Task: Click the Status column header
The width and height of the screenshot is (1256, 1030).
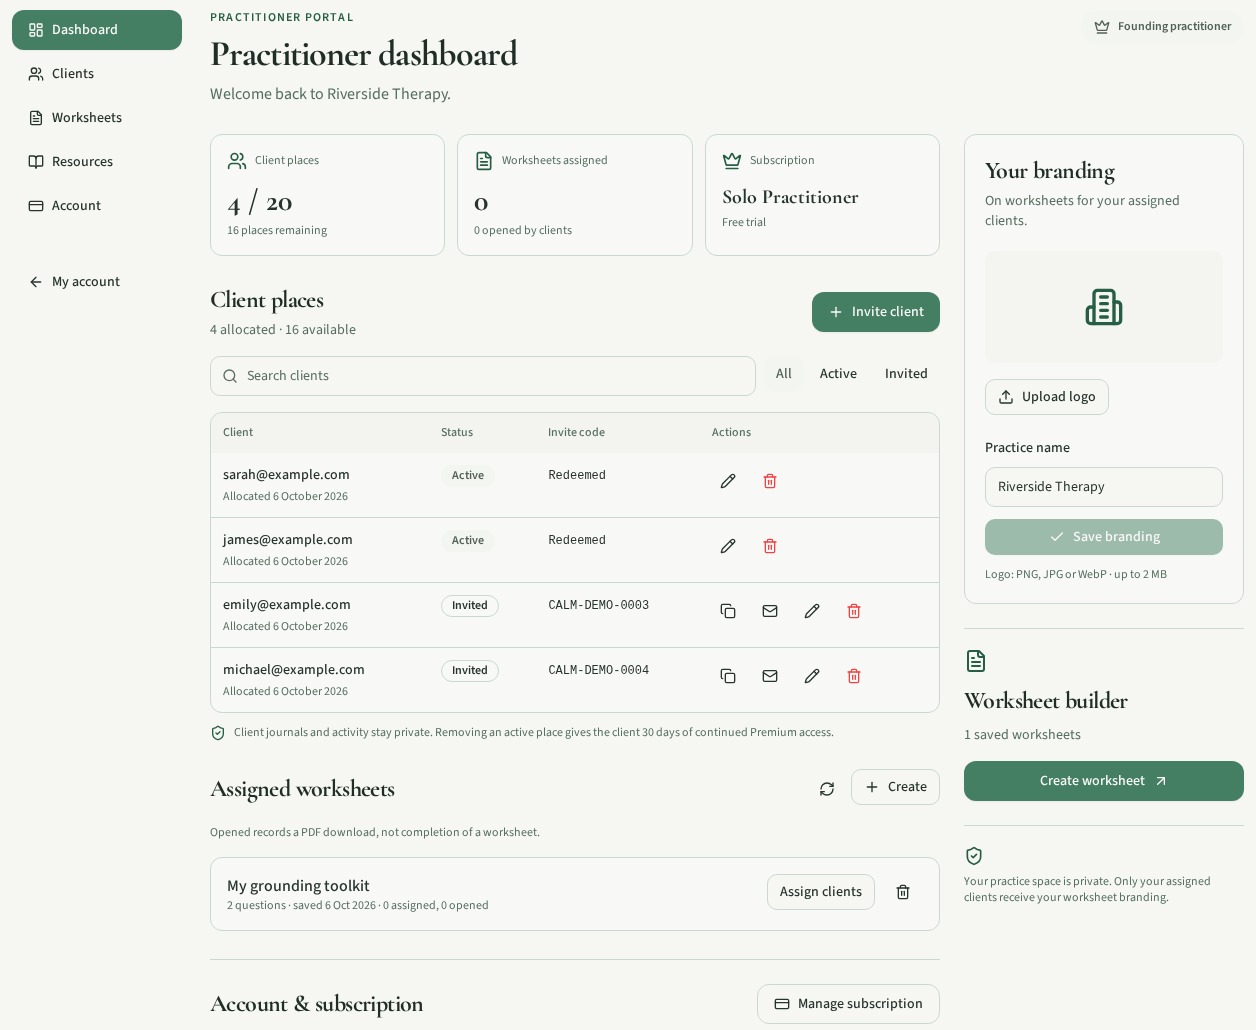Action: 457,432
